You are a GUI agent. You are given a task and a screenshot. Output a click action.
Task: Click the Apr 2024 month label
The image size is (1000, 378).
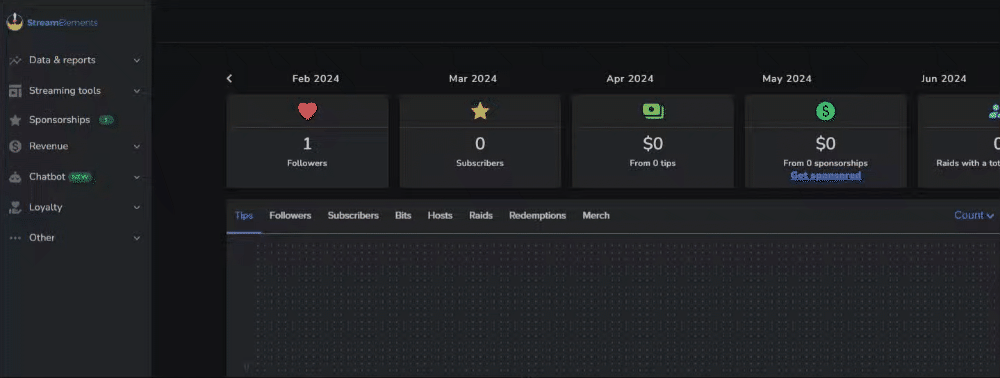pyautogui.click(x=630, y=79)
